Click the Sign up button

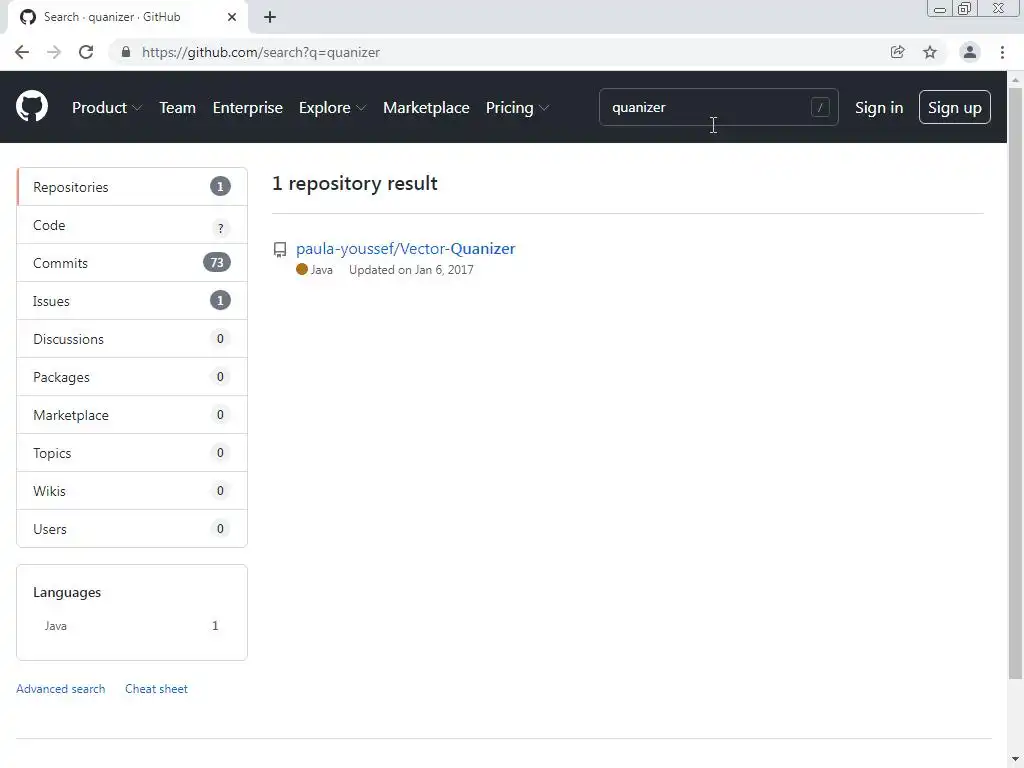[x=954, y=107]
